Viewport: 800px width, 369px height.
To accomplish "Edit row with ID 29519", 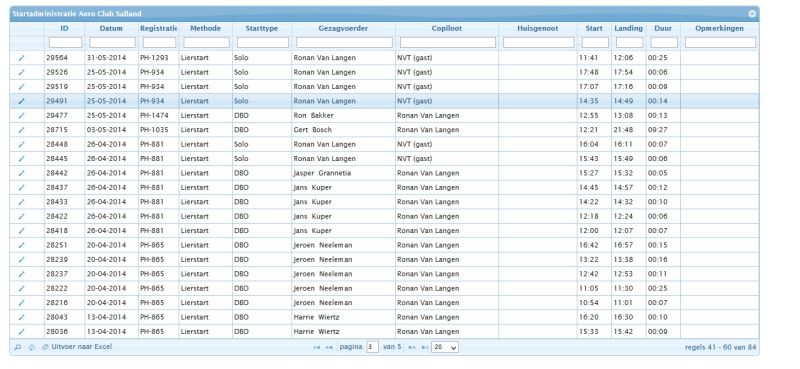I will [x=21, y=87].
